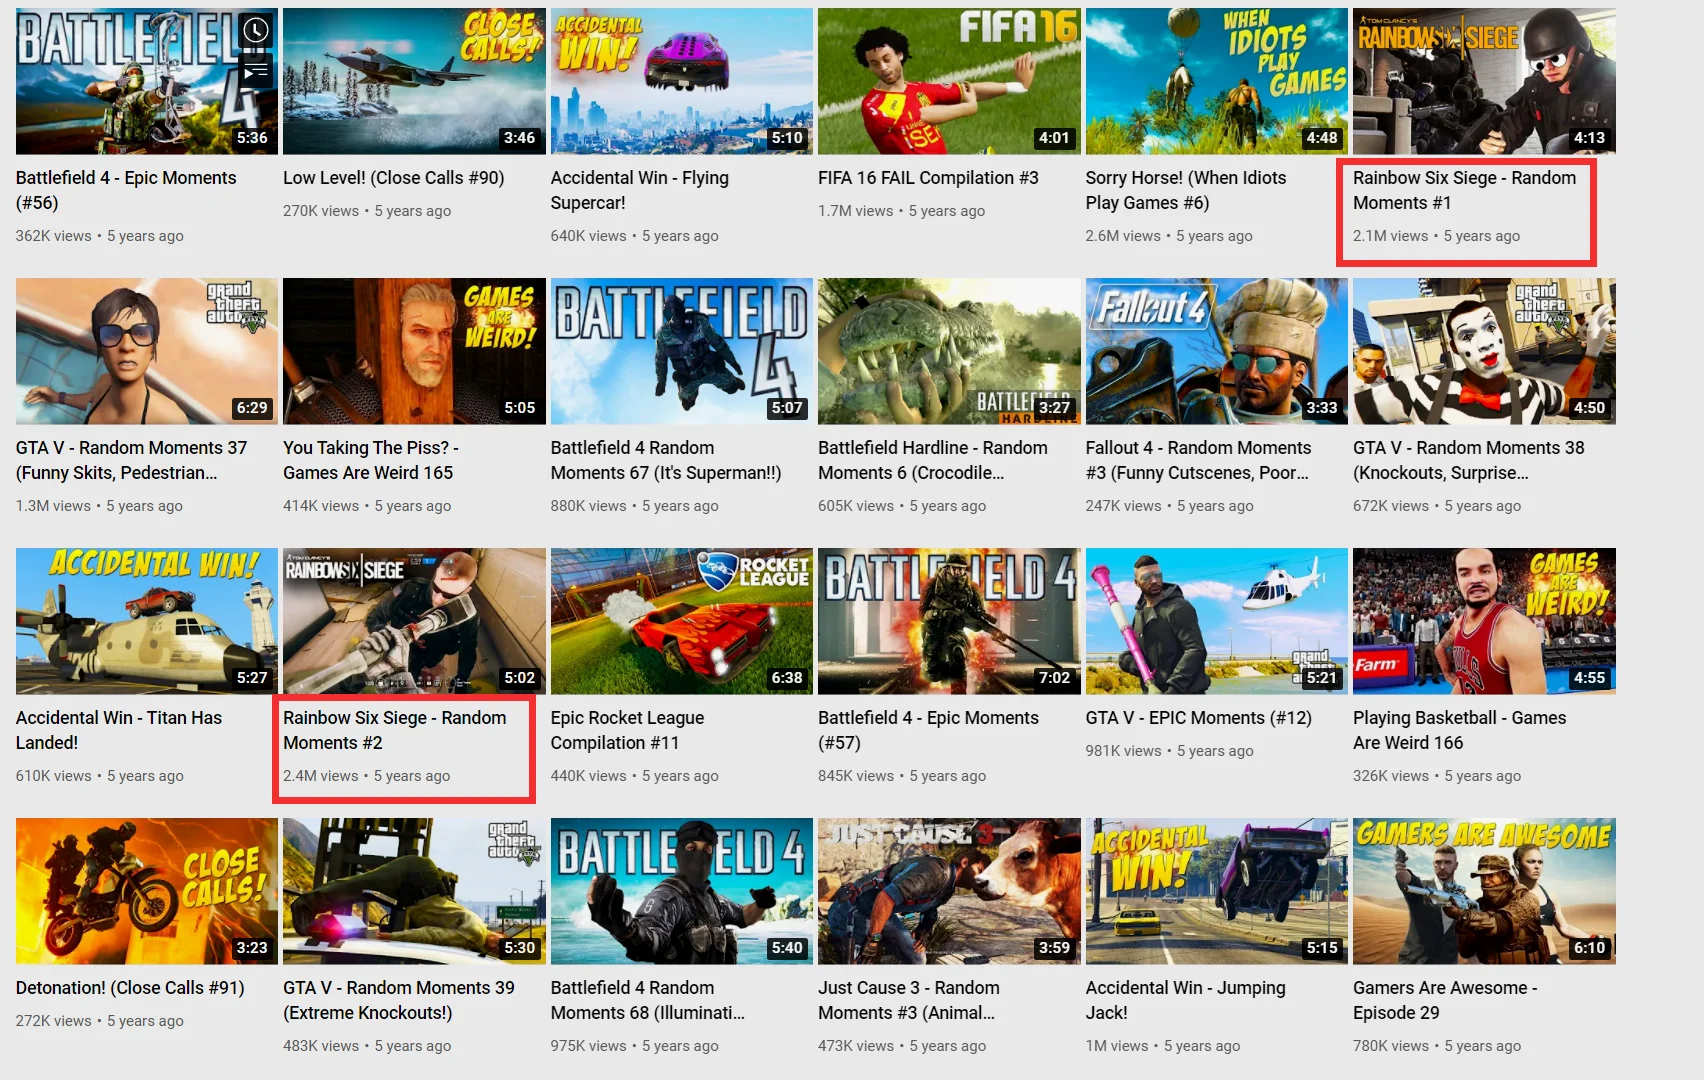Click the title 'Battlefield 4 - Epic Moments (#57)'
1704x1080 pixels.
[928, 730]
